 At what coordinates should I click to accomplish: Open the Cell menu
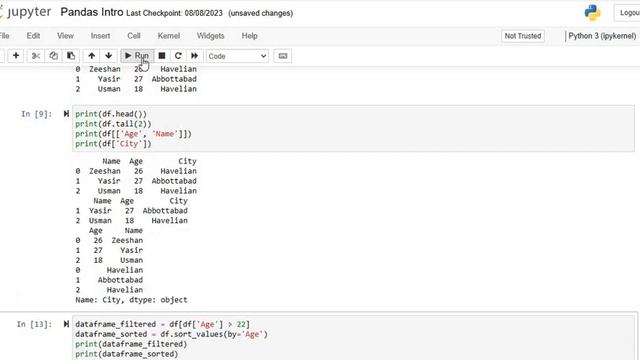point(134,36)
